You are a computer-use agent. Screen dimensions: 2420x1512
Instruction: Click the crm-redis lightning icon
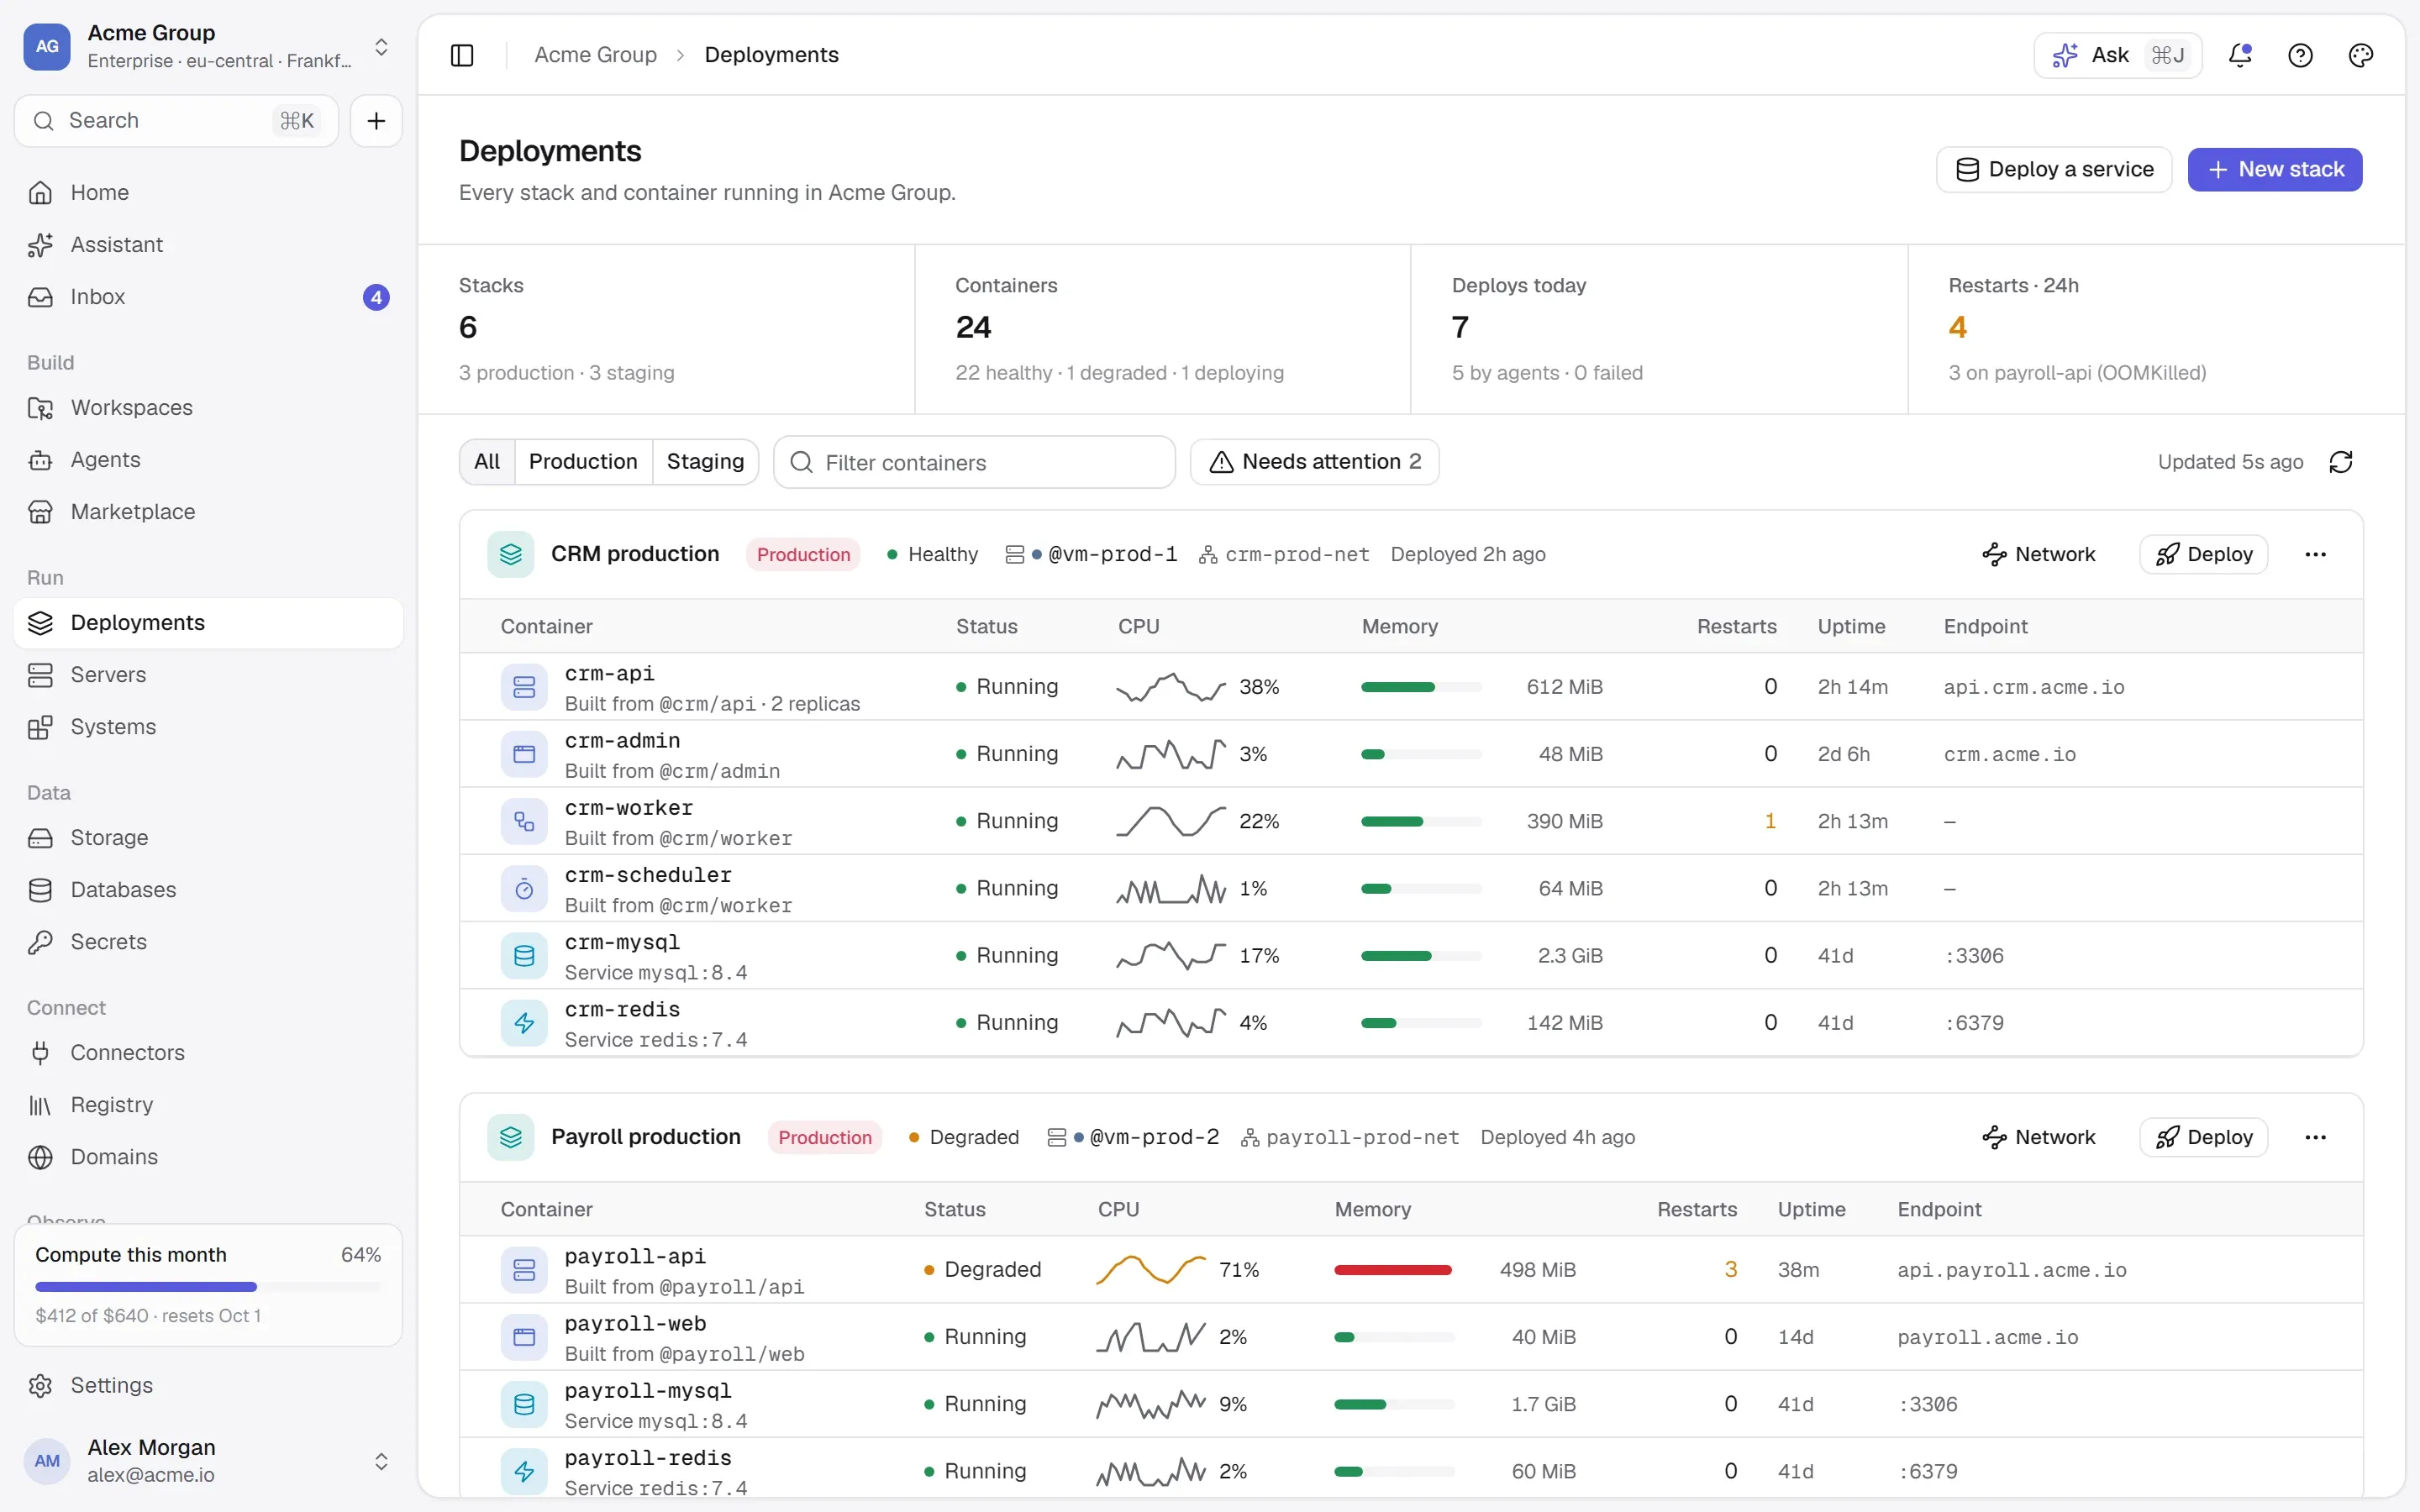tap(524, 1022)
